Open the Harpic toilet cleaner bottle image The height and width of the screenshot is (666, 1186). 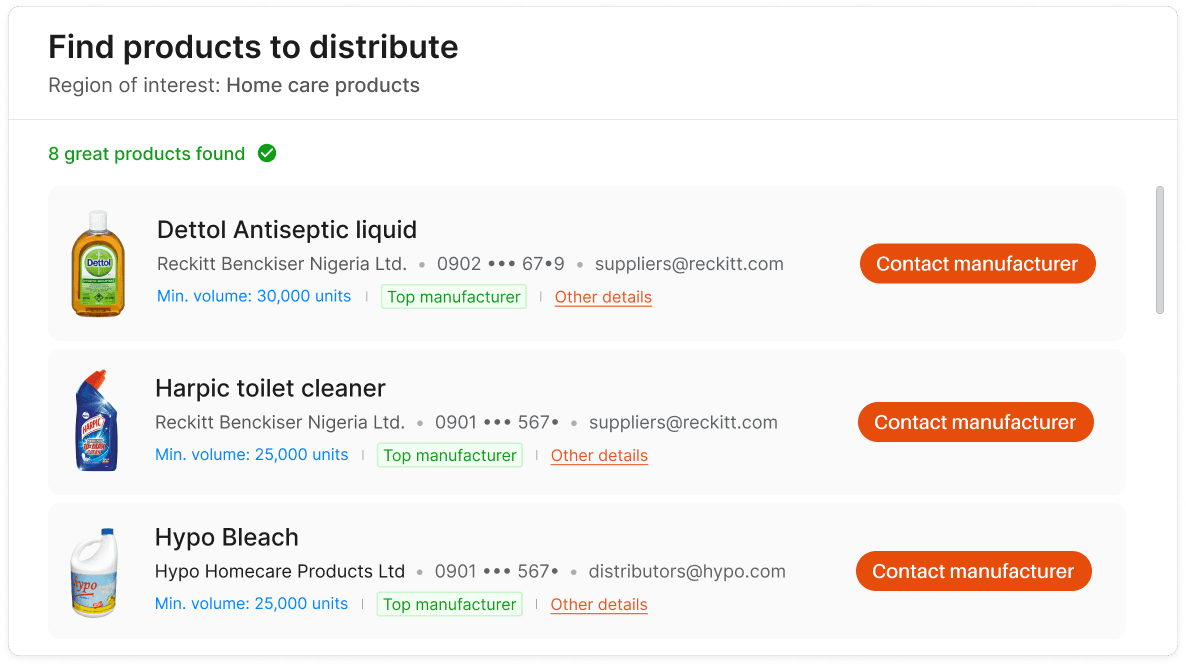pos(96,421)
